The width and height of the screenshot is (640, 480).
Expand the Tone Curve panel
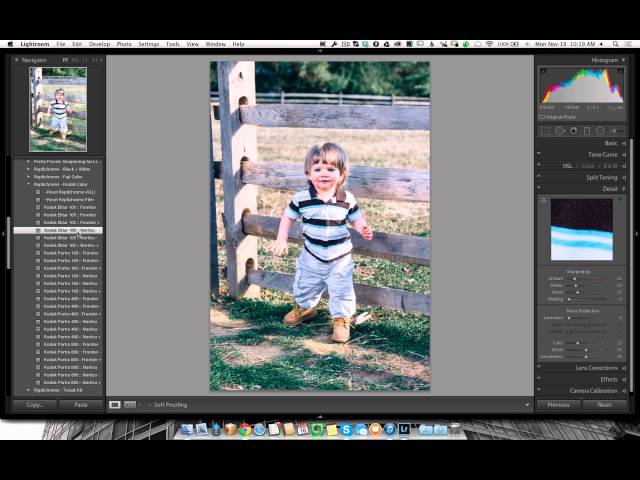(x=624, y=155)
